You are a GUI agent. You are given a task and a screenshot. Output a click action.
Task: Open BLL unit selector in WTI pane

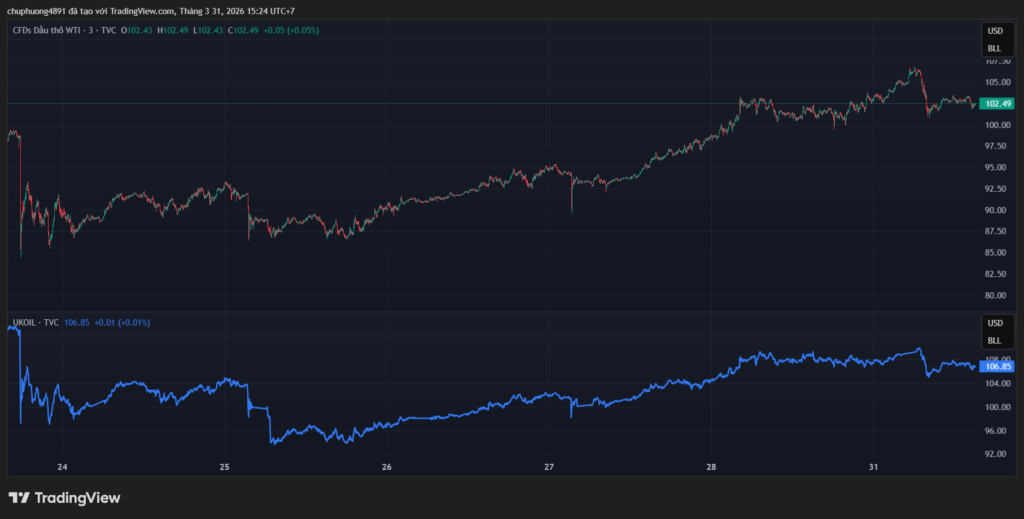(994, 48)
